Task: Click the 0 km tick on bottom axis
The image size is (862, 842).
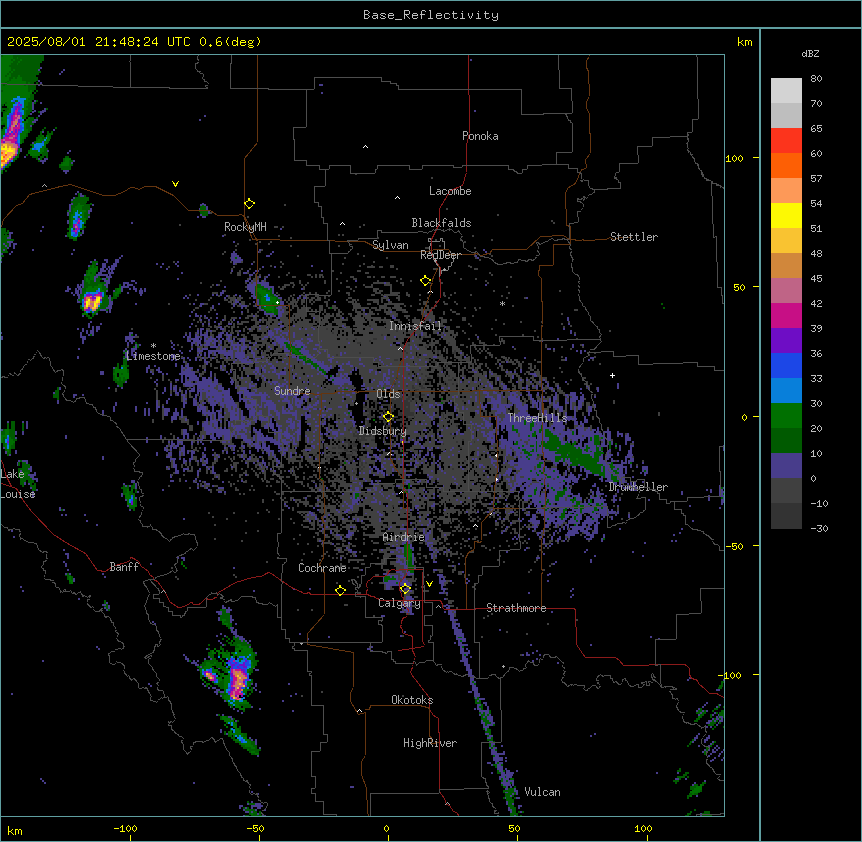Action: click(386, 828)
